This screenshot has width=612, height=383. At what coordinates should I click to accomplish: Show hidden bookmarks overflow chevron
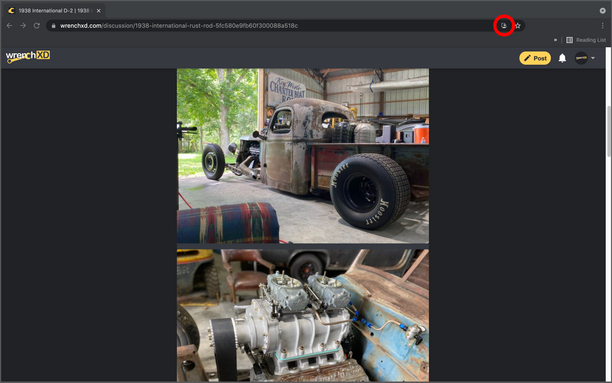coord(555,40)
